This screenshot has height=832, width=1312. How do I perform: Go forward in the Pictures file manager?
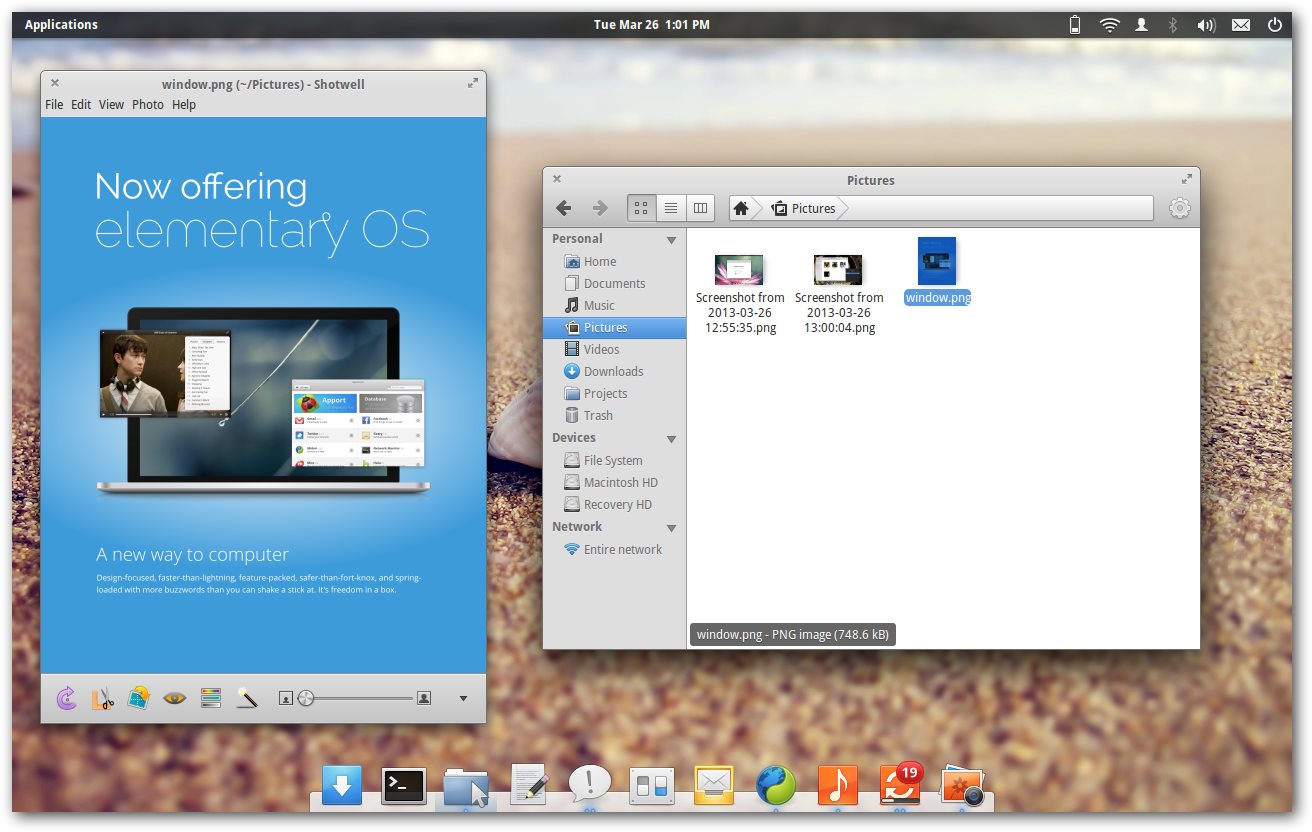tap(600, 208)
